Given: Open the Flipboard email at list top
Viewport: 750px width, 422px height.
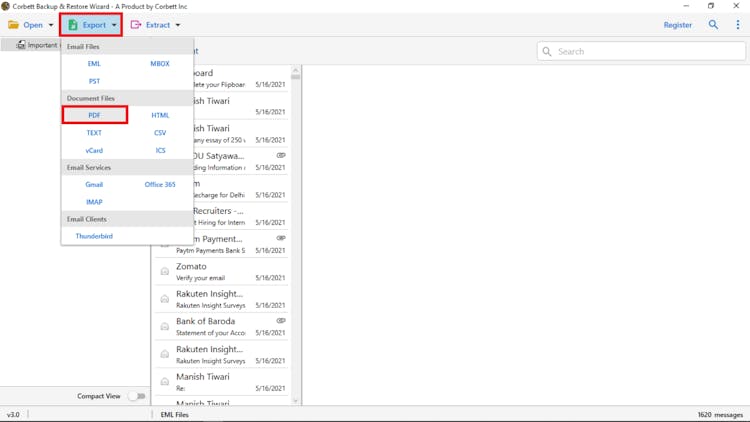Looking at the screenshot, I should tap(241, 78).
